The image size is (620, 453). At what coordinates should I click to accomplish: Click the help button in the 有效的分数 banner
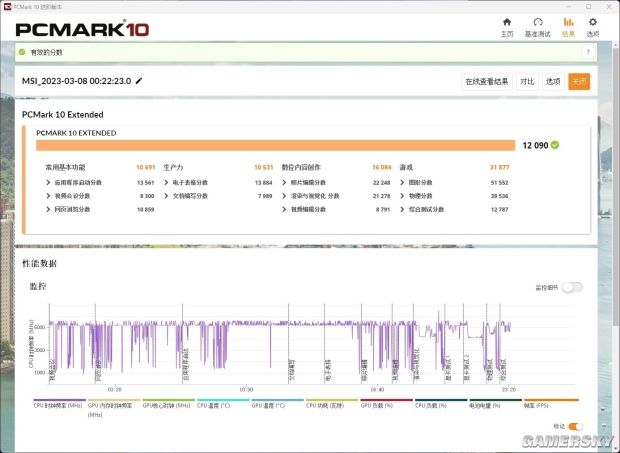[588, 52]
